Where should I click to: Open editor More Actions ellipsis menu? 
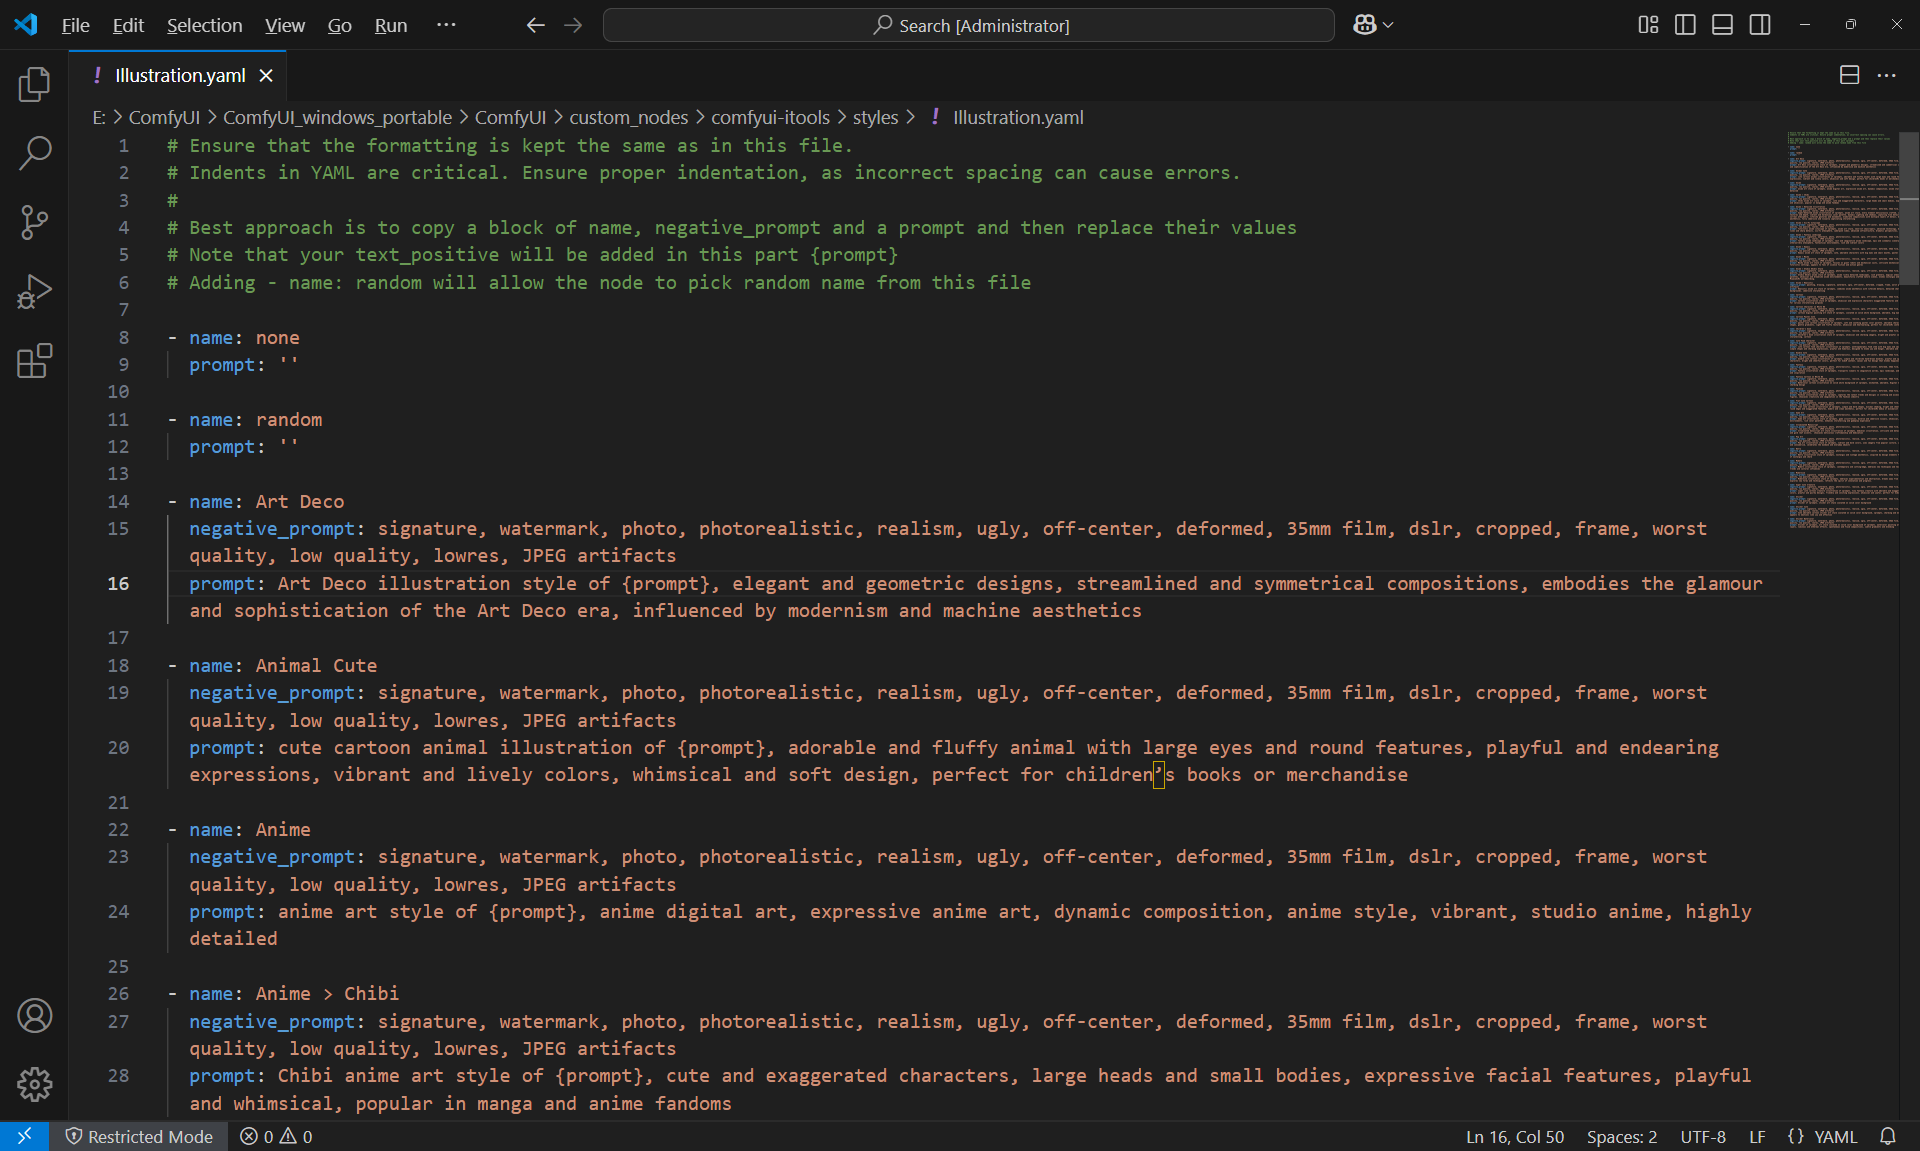point(1887,75)
